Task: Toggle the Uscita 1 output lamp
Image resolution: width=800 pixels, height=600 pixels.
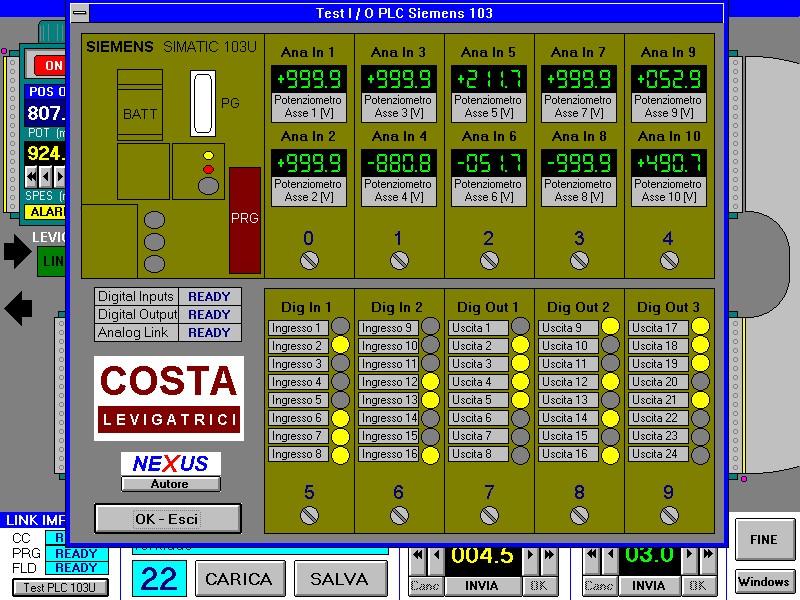Action: pyautogui.click(x=520, y=327)
